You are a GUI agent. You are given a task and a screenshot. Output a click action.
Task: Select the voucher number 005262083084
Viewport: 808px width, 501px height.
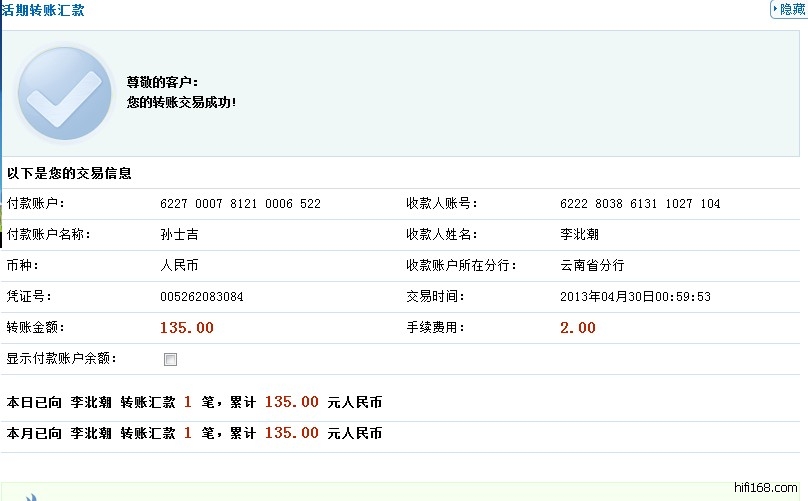[201, 297]
